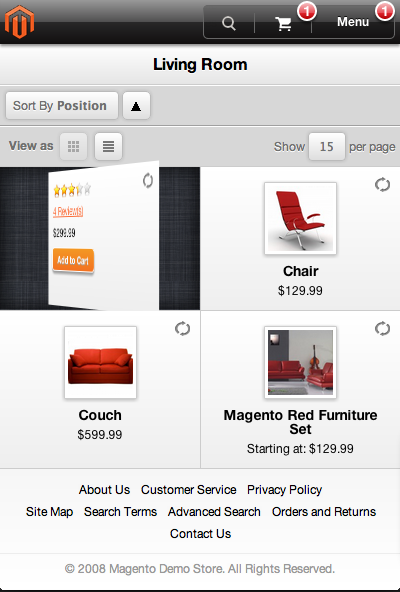
Task: Open the 4 Reviews link
Action: 68,211
